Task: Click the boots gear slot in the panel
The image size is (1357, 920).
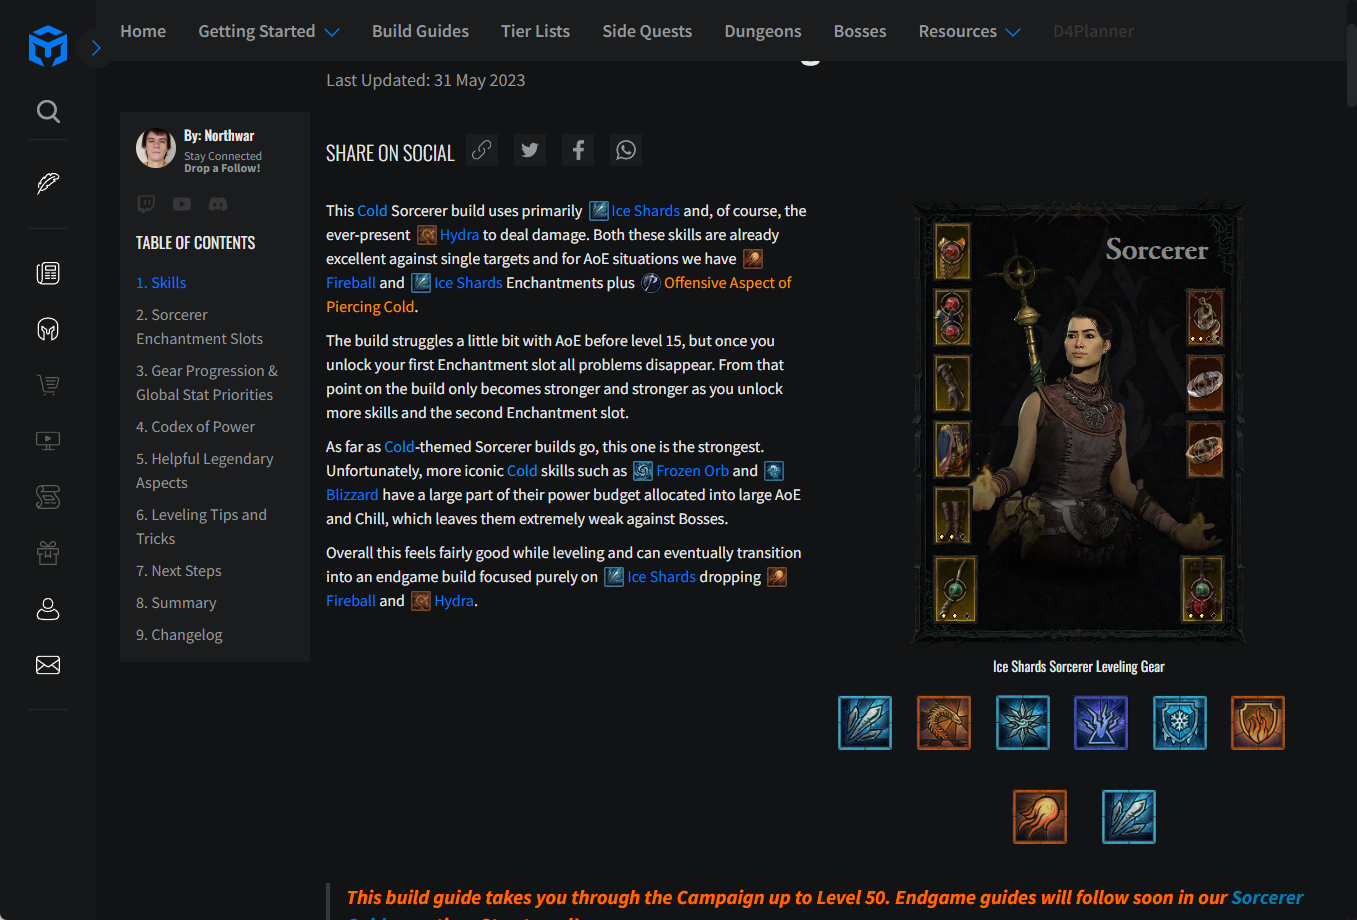Action: [952, 516]
